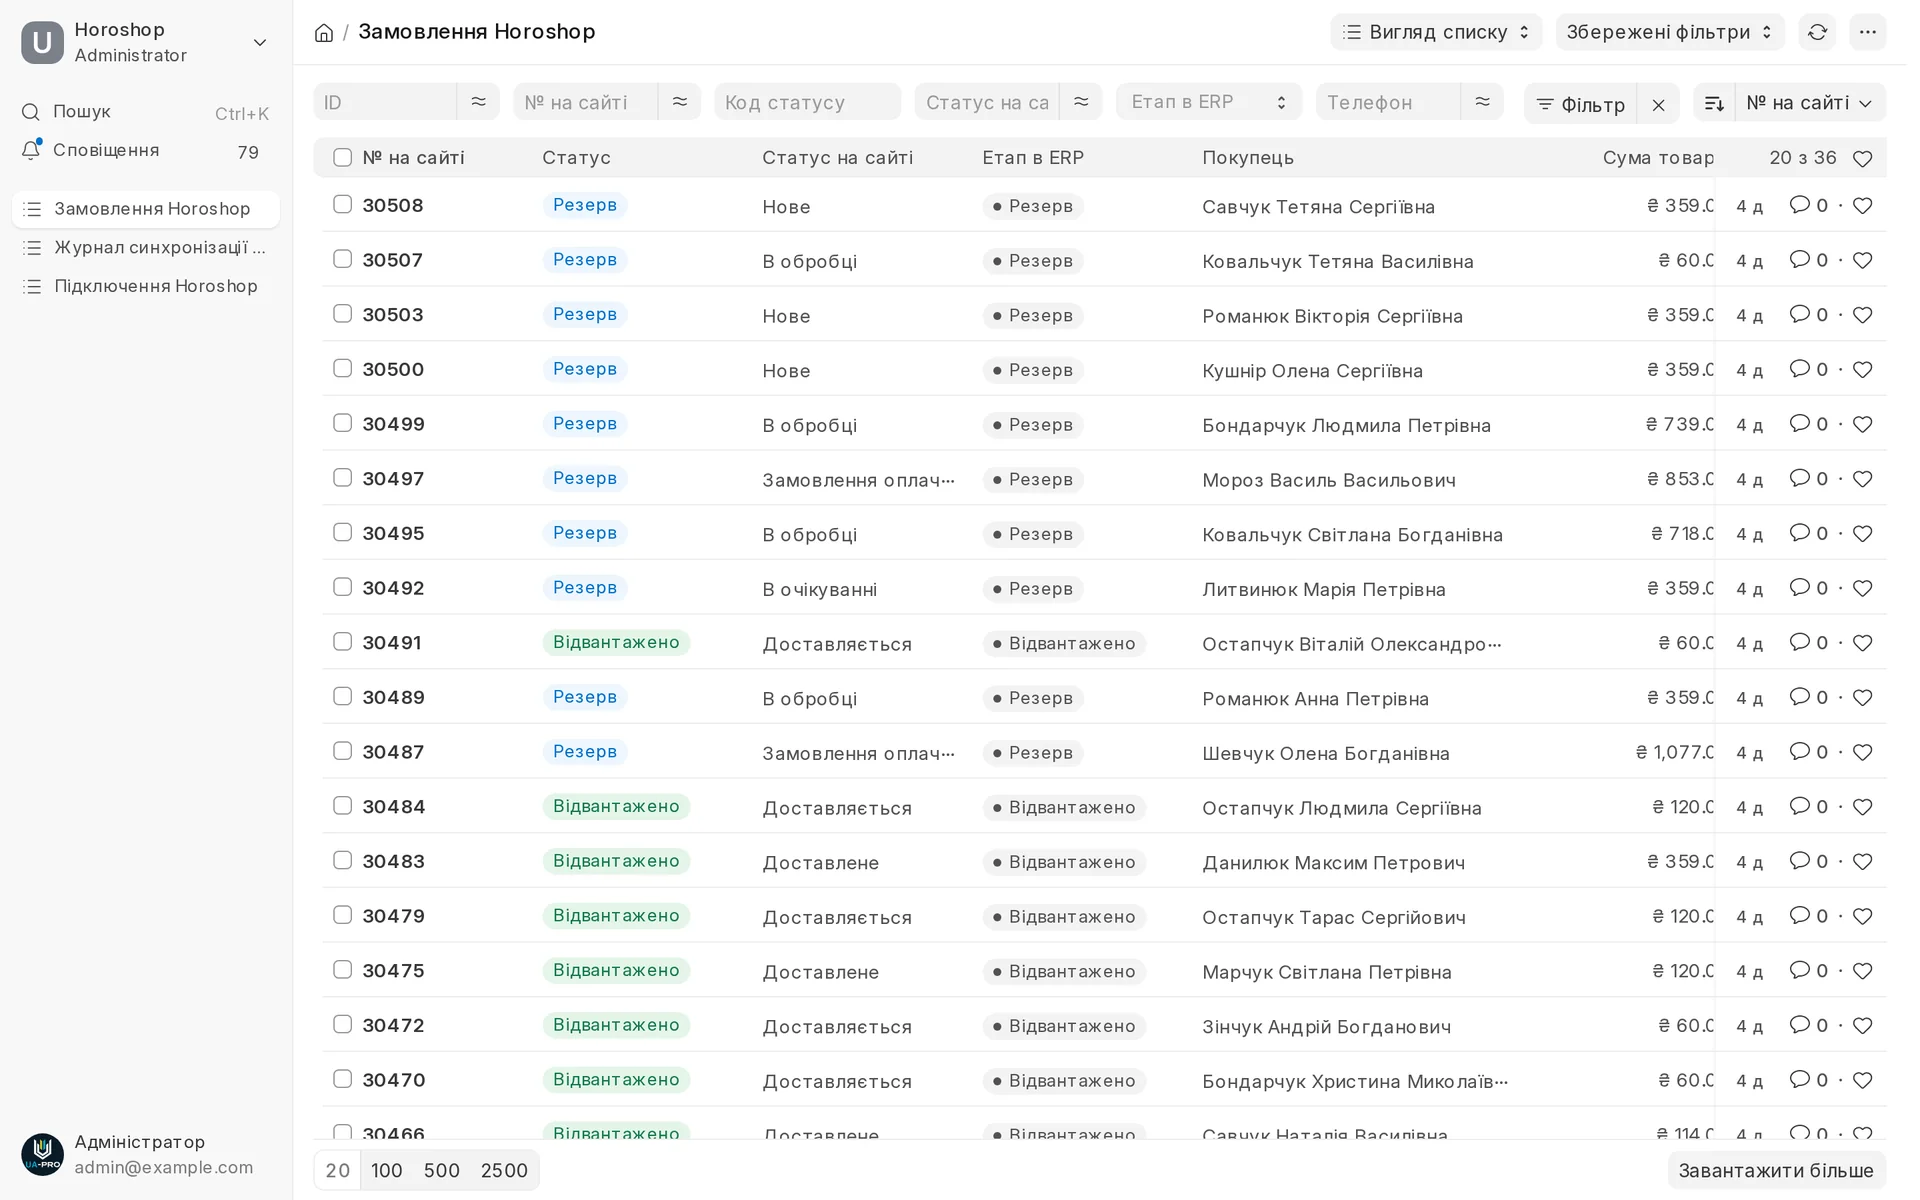Select the checkbox for order 30491

[x=342, y=642]
